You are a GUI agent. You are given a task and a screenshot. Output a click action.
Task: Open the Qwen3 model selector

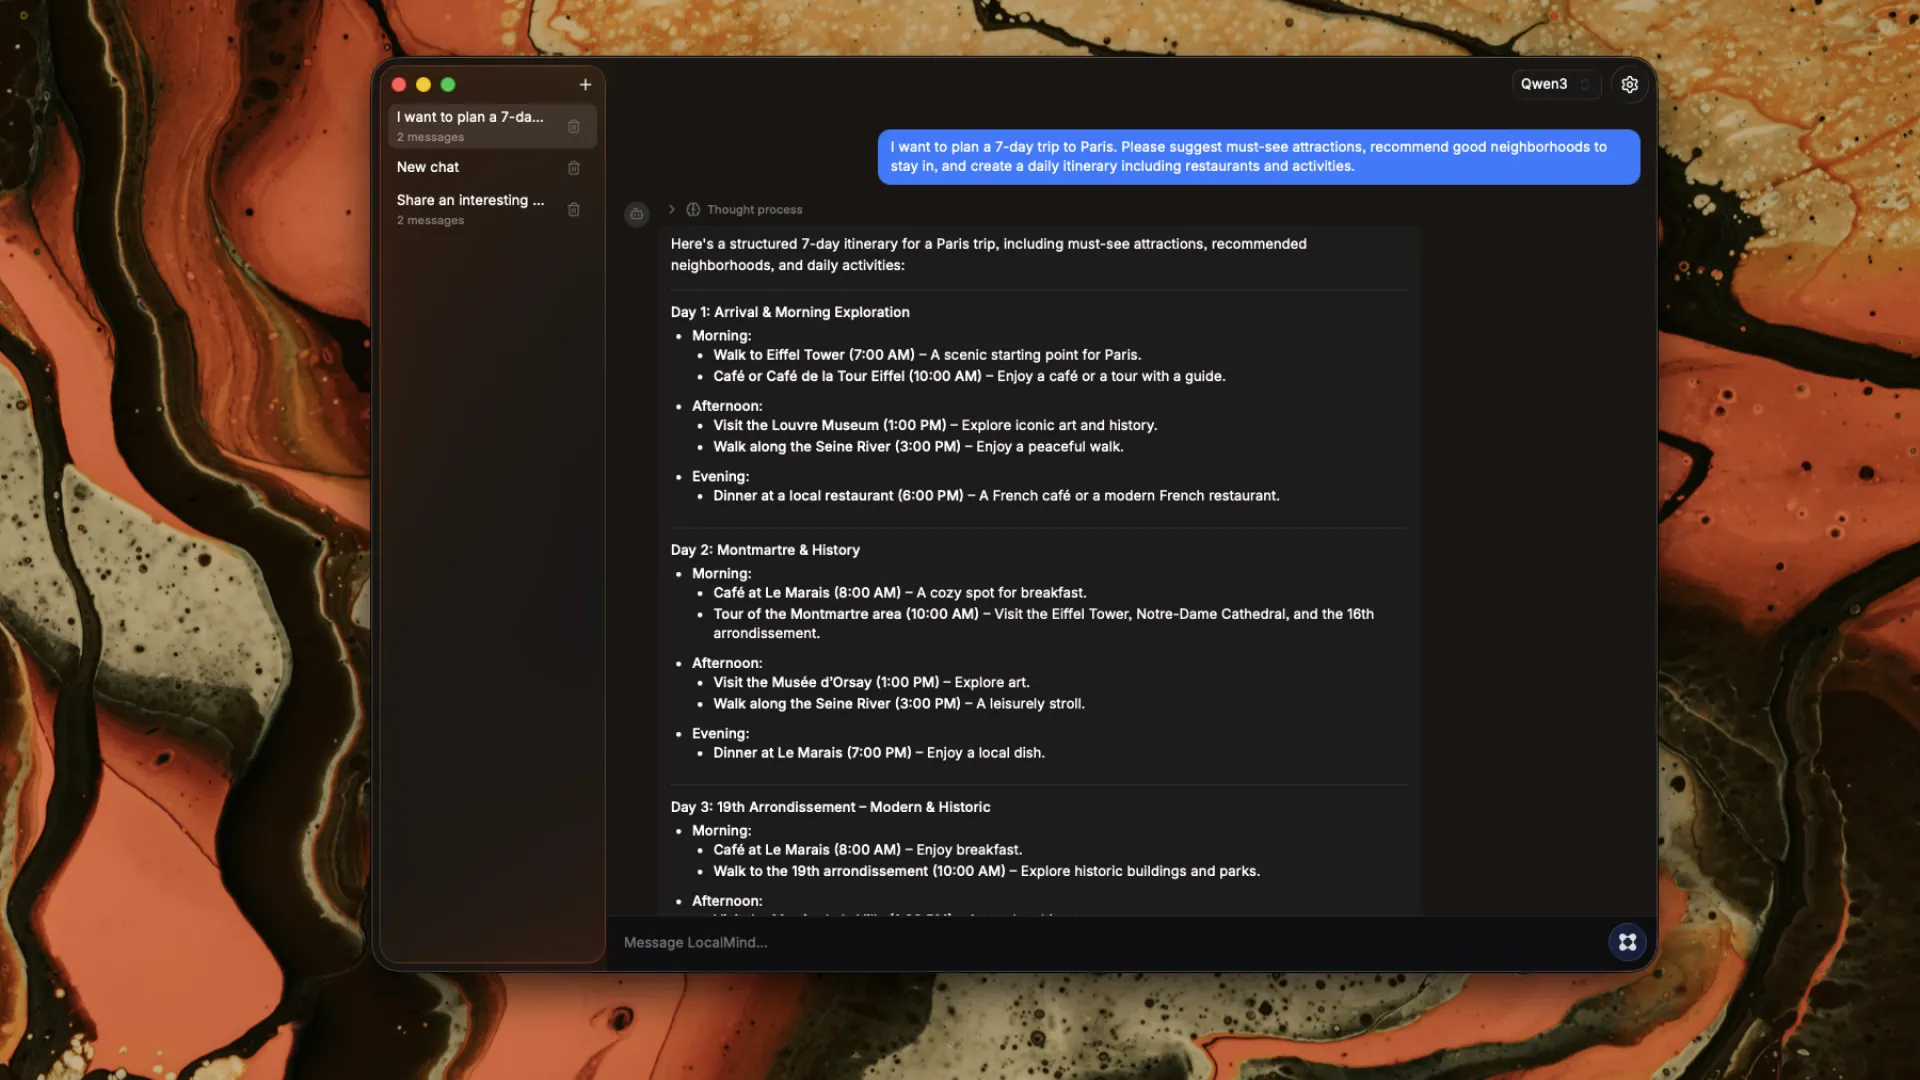[x=1555, y=85]
